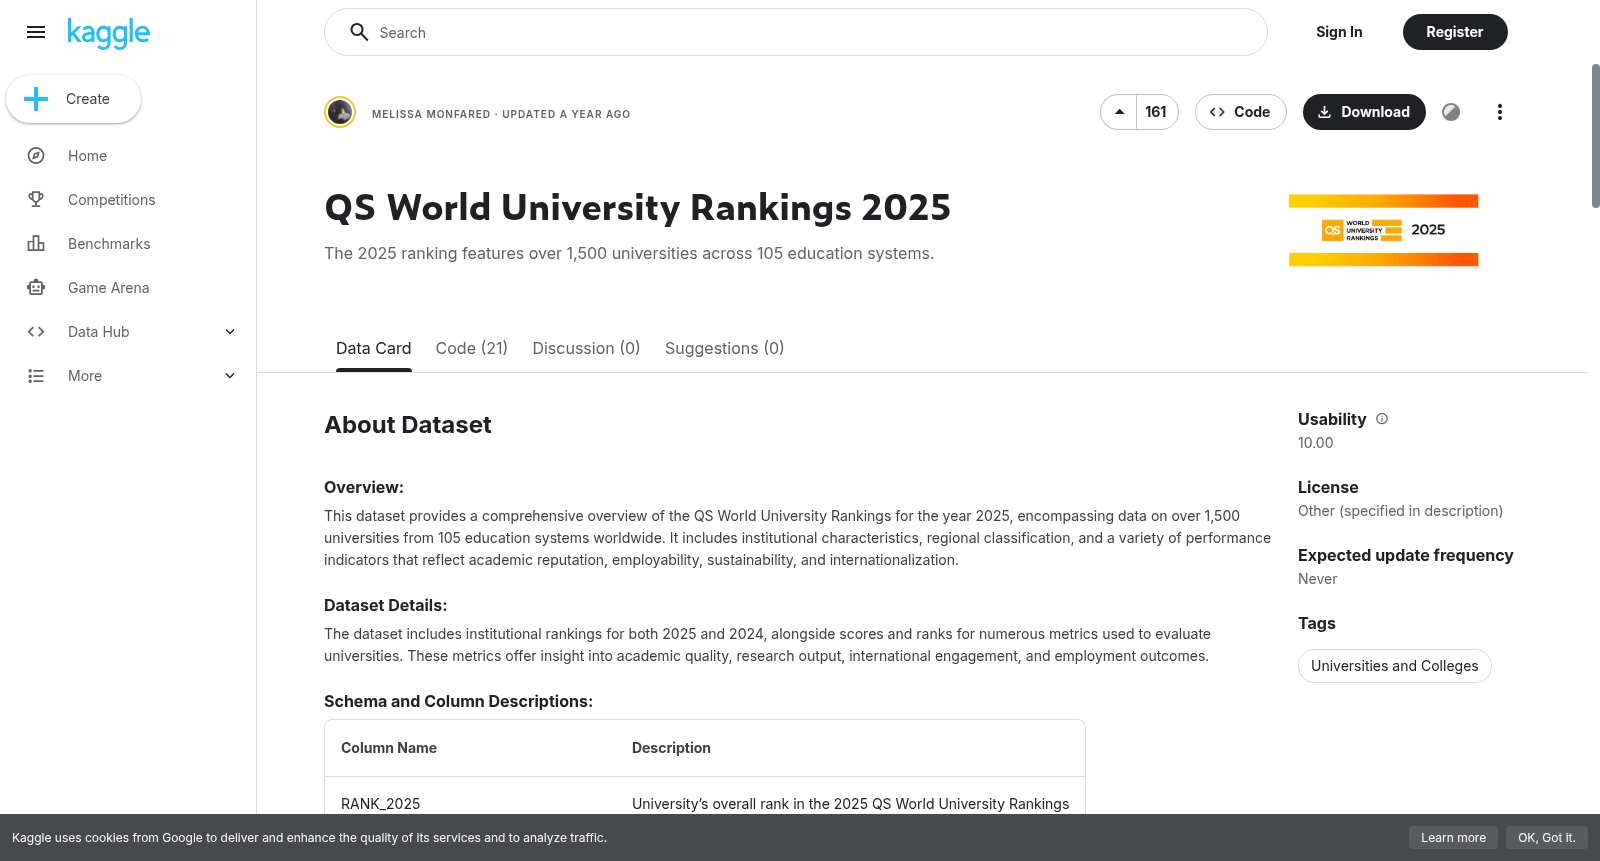The height and width of the screenshot is (861, 1600).
Task: Open the Suggestions (0) tab
Action: [724, 348]
